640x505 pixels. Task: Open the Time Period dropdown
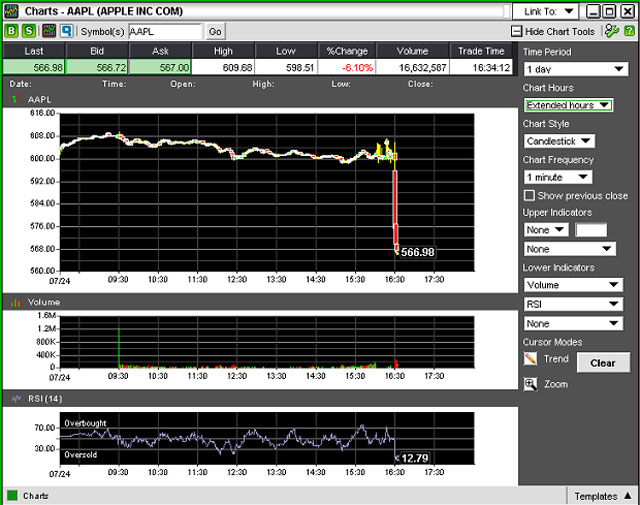click(x=574, y=69)
